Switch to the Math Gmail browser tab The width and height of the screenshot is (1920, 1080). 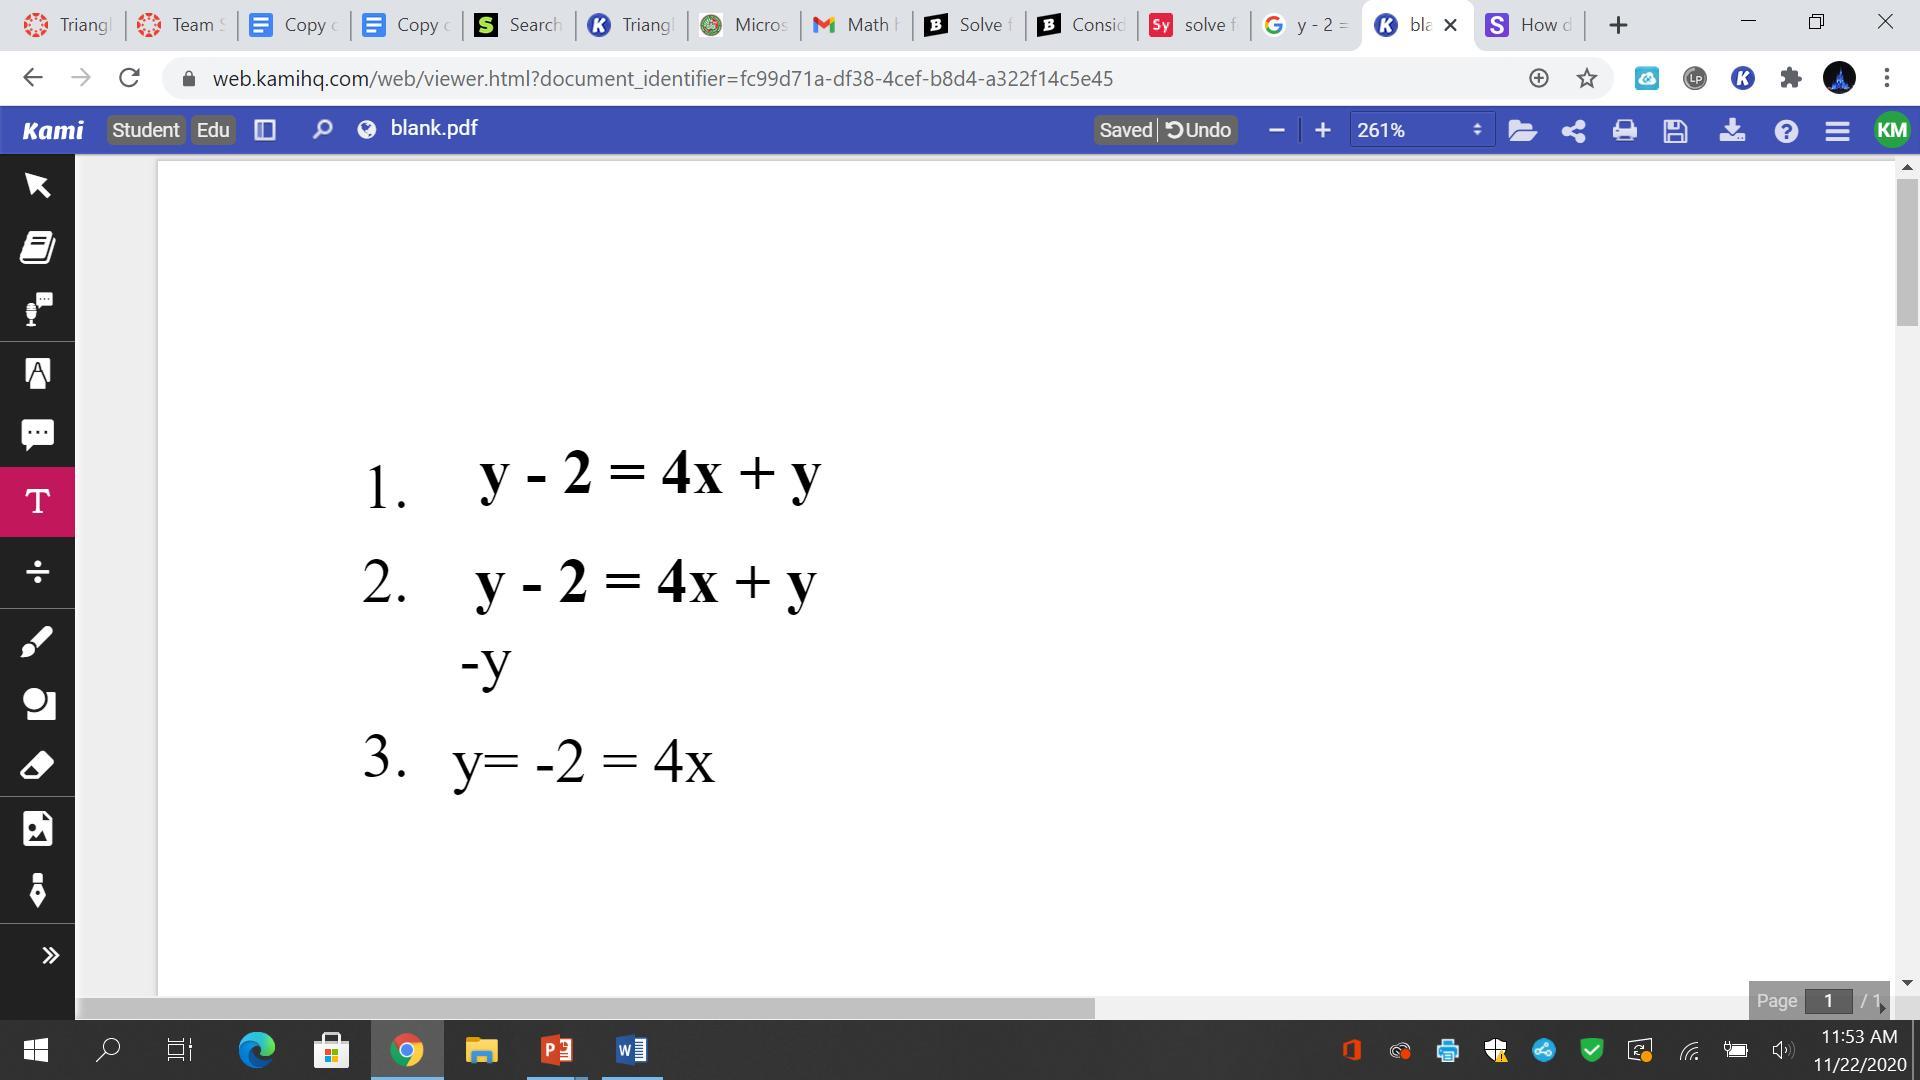pos(855,25)
